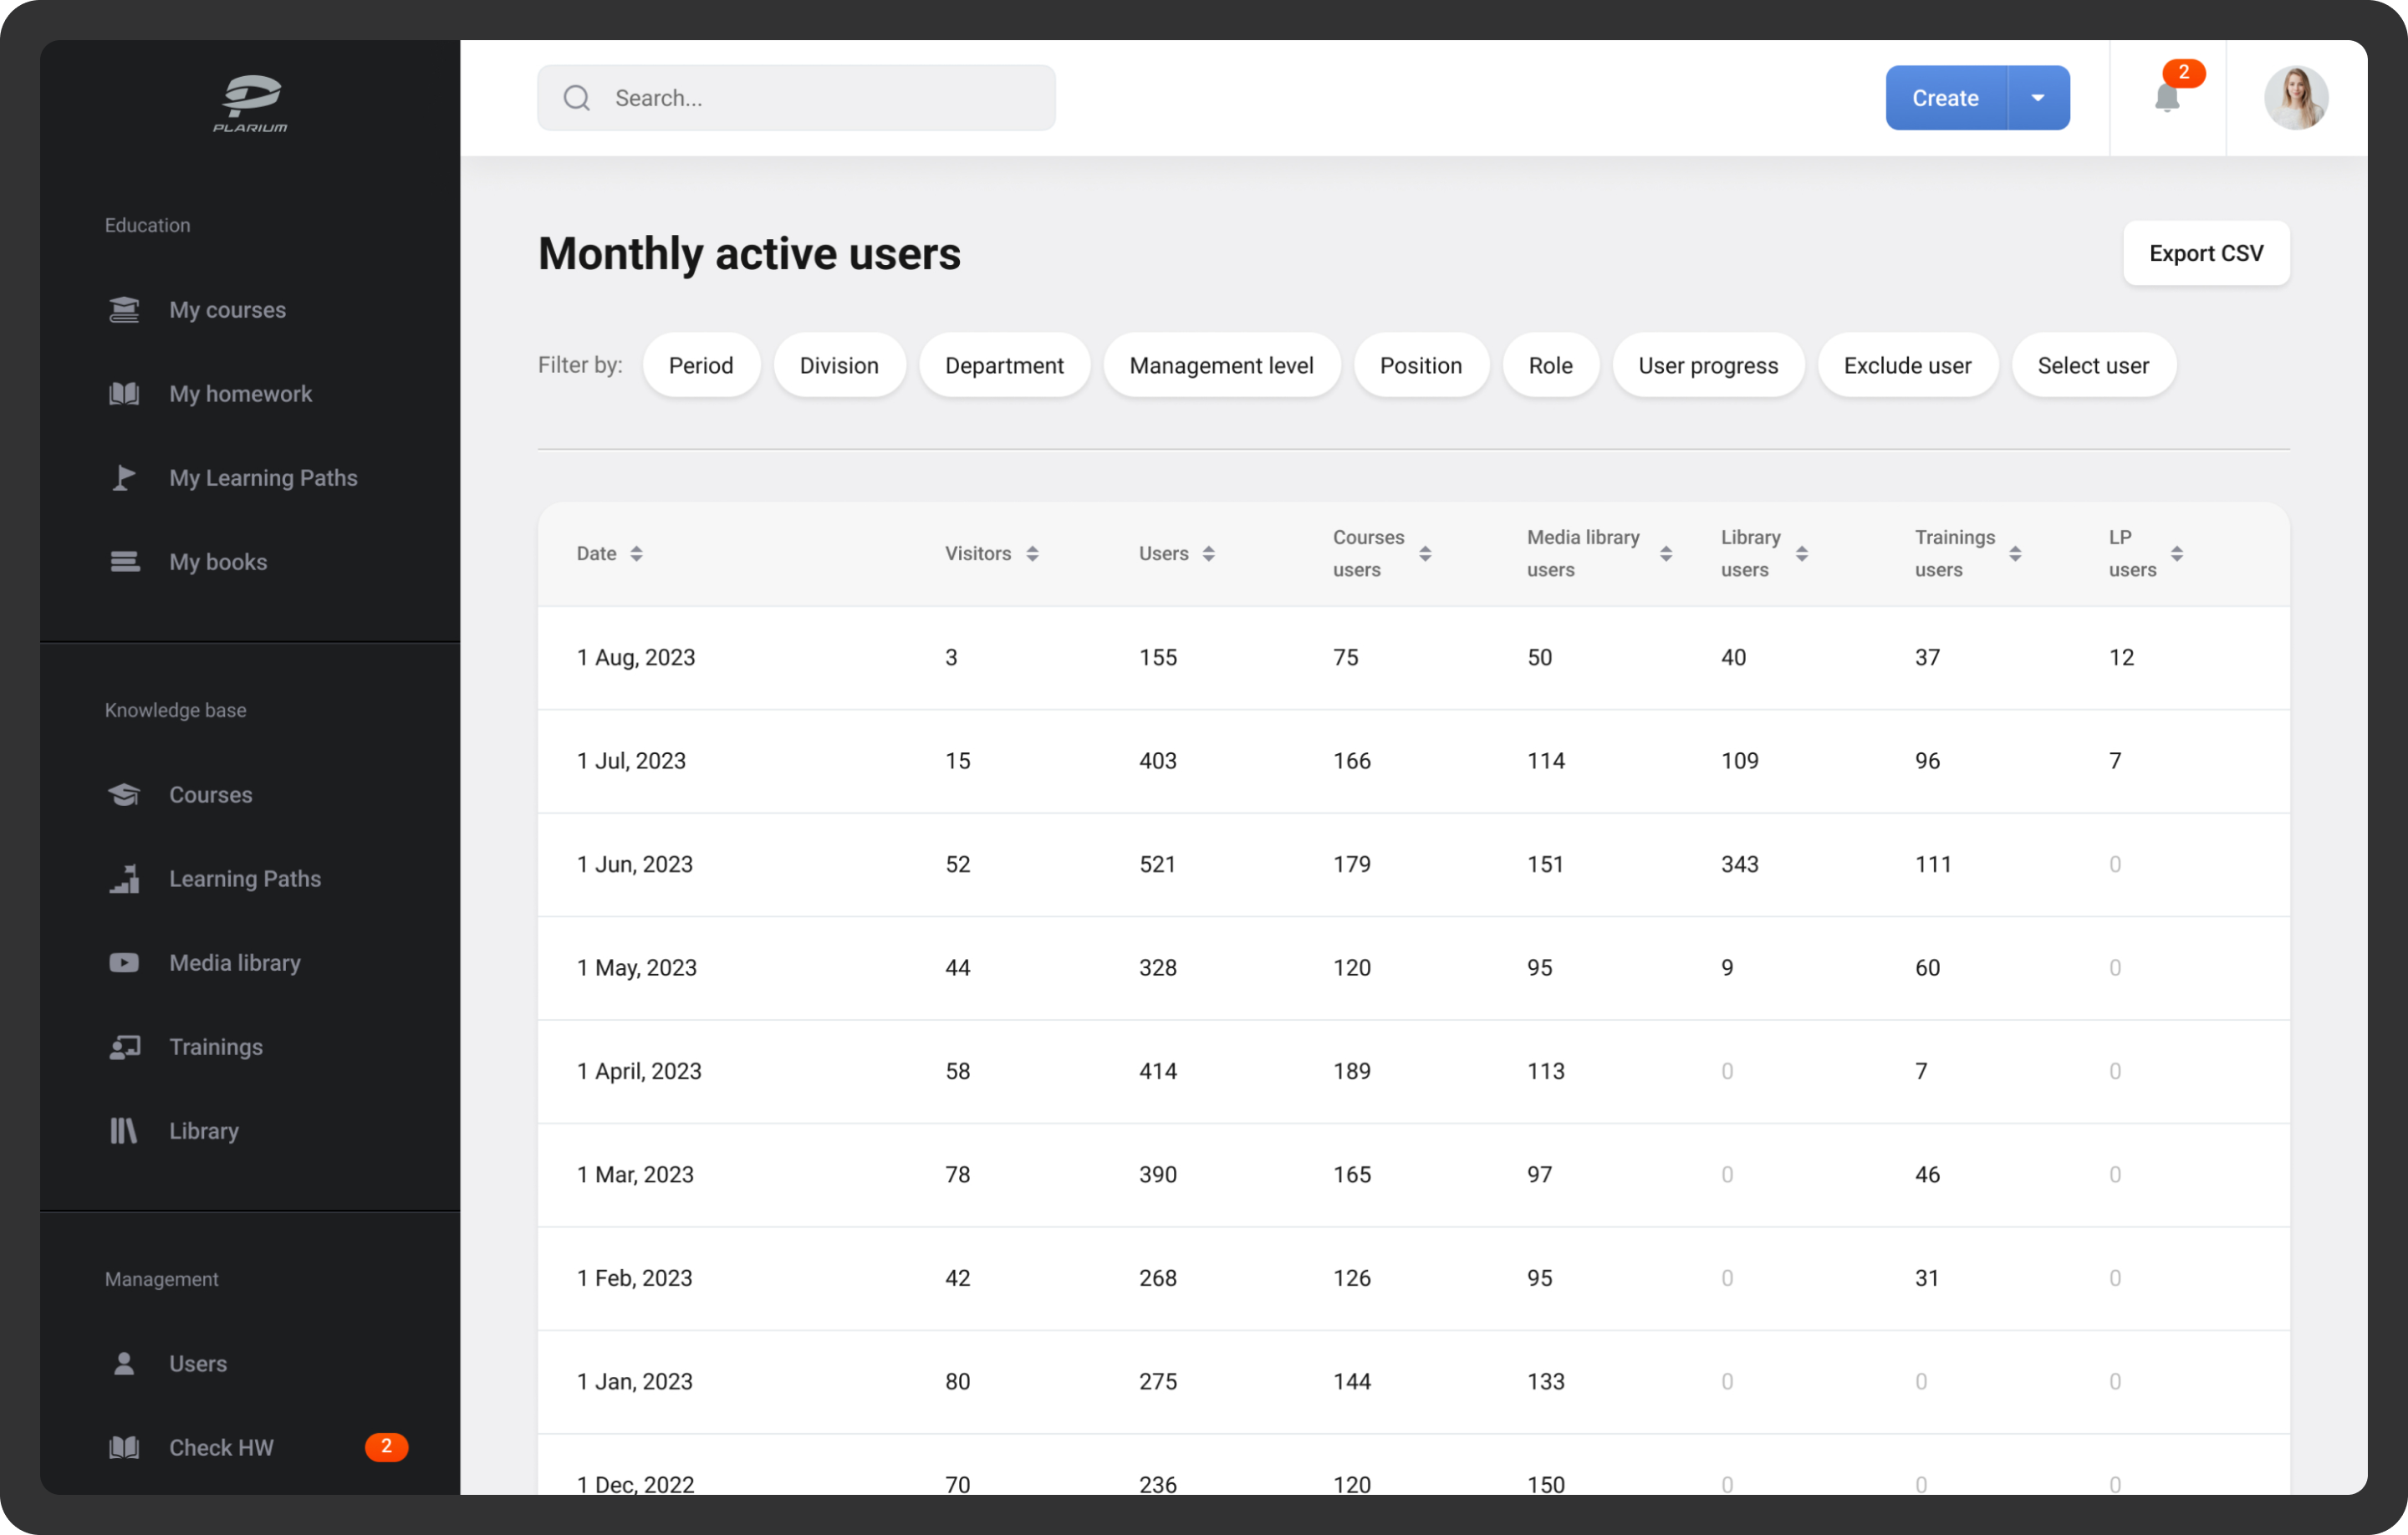Open the Division filter
Image resolution: width=2408 pixels, height=1535 pixels.
[x=839, y=365]
